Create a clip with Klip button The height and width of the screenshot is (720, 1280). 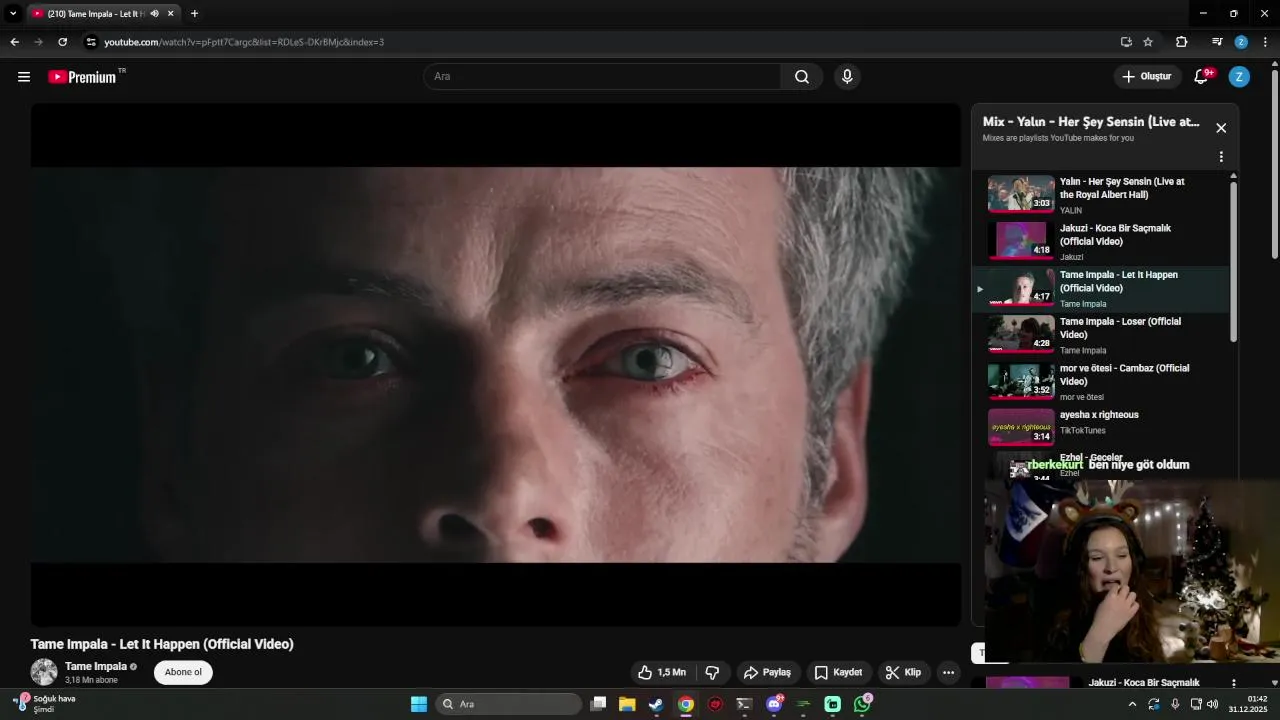pos(903,672)
